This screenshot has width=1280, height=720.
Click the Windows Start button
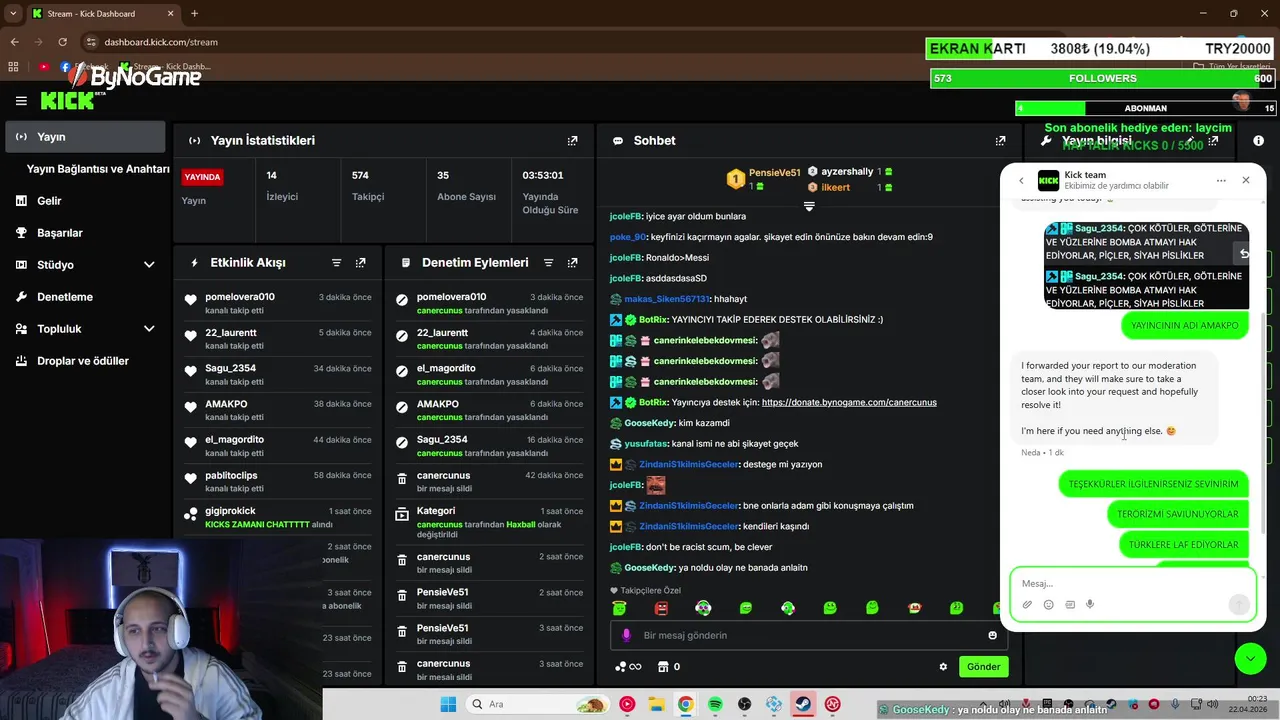pos(446,704)
